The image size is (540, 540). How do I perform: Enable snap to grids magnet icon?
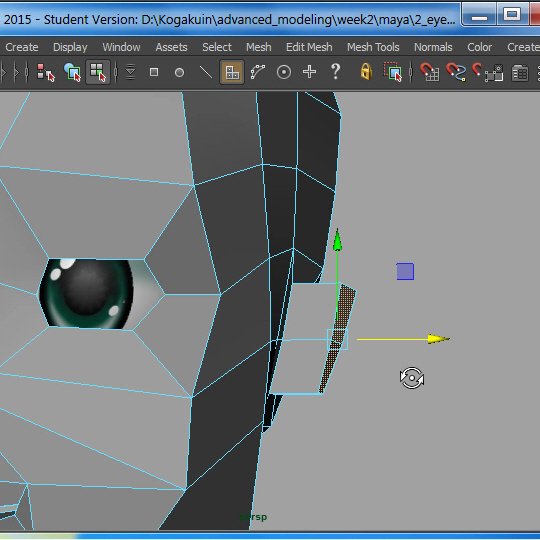(x=429, y=72)
